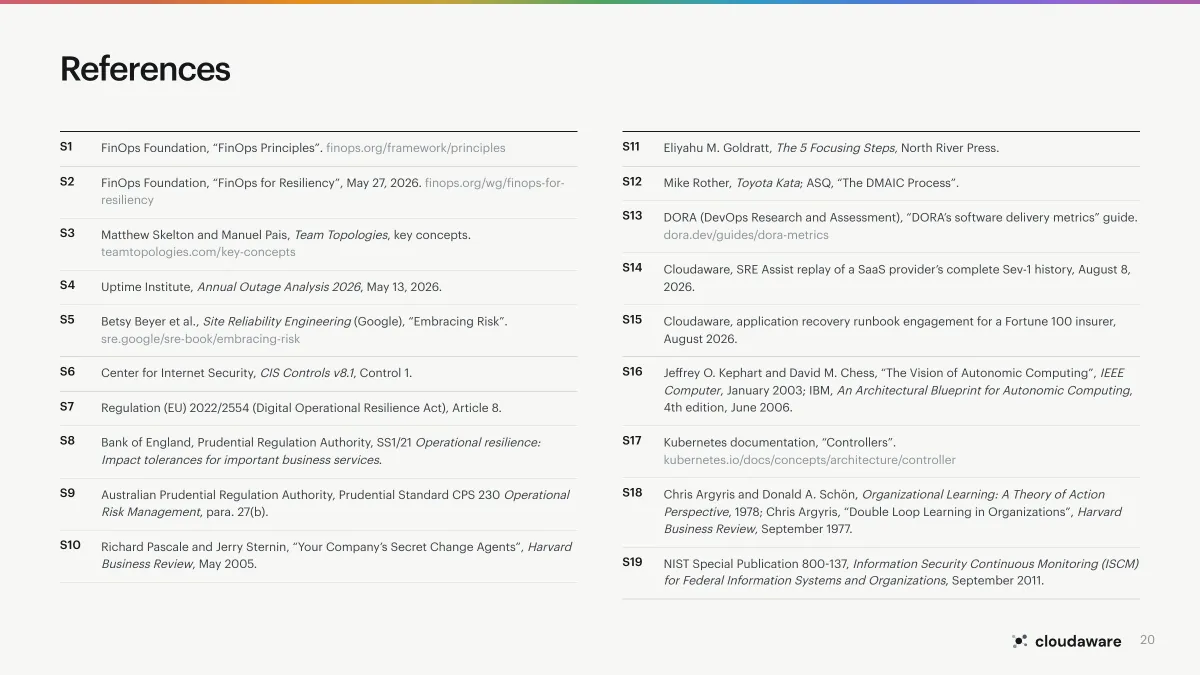Click reference label S12
This screenshot has width=1200, height=675.
tap(632, 182)
